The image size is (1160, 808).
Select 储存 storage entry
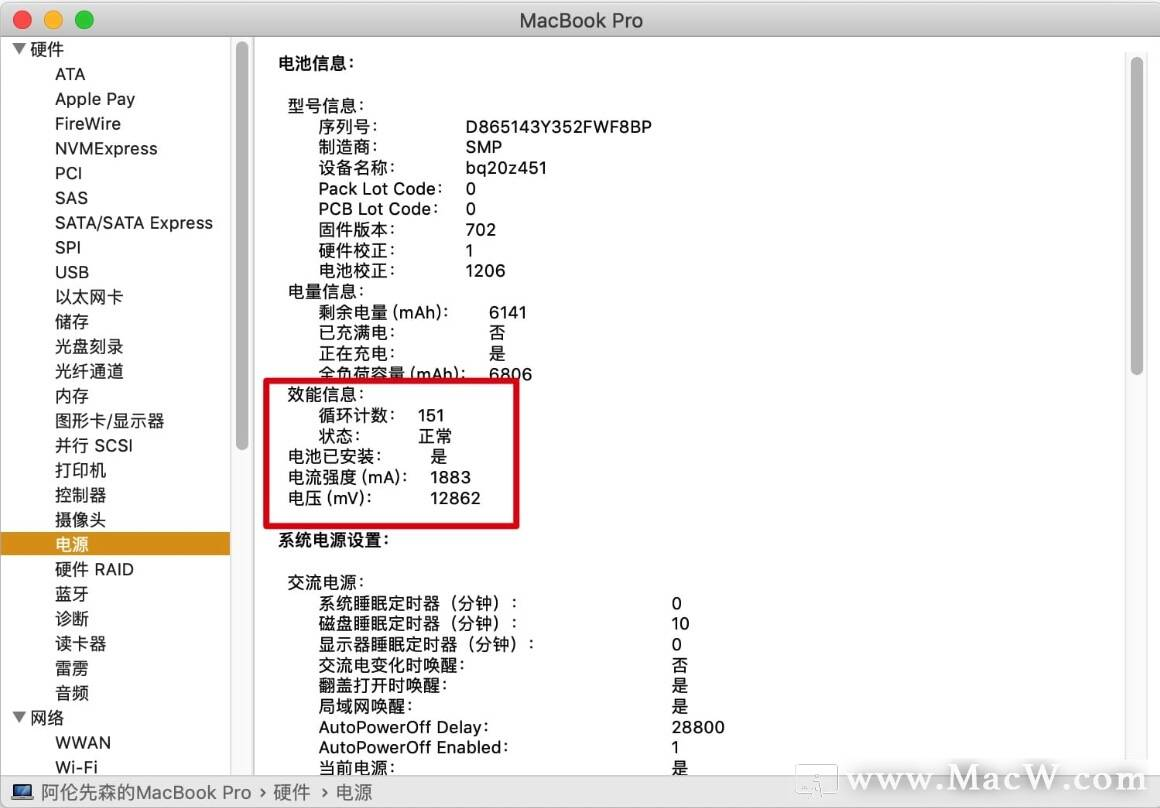(72, 322)
